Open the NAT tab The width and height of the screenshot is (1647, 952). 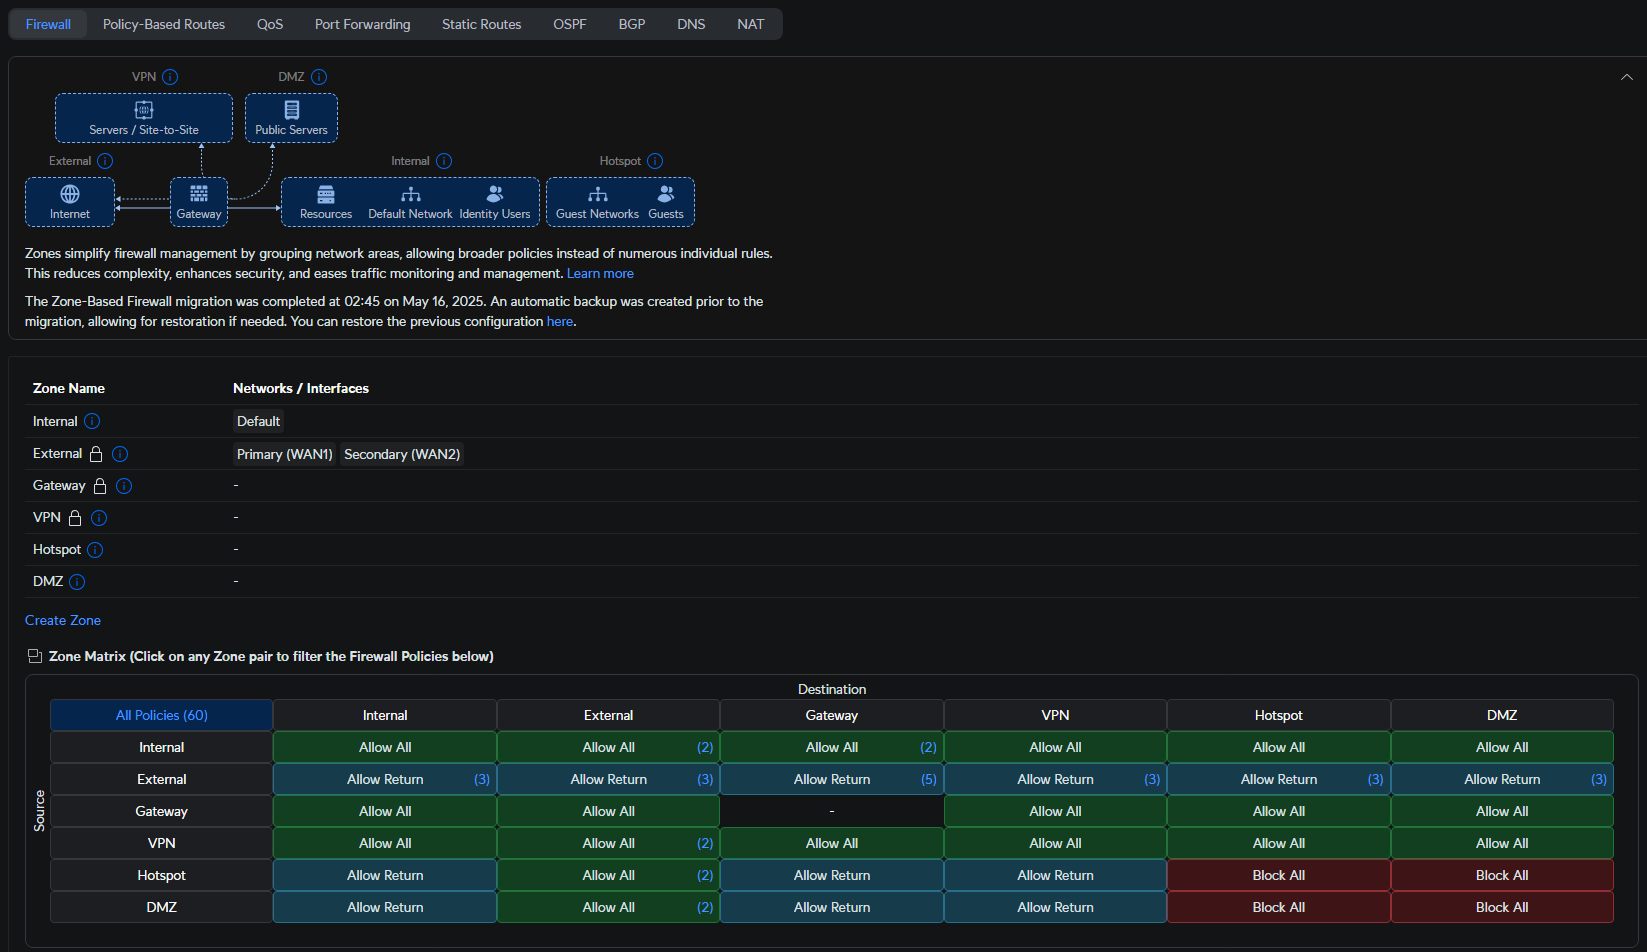click(x=751, y=24)
